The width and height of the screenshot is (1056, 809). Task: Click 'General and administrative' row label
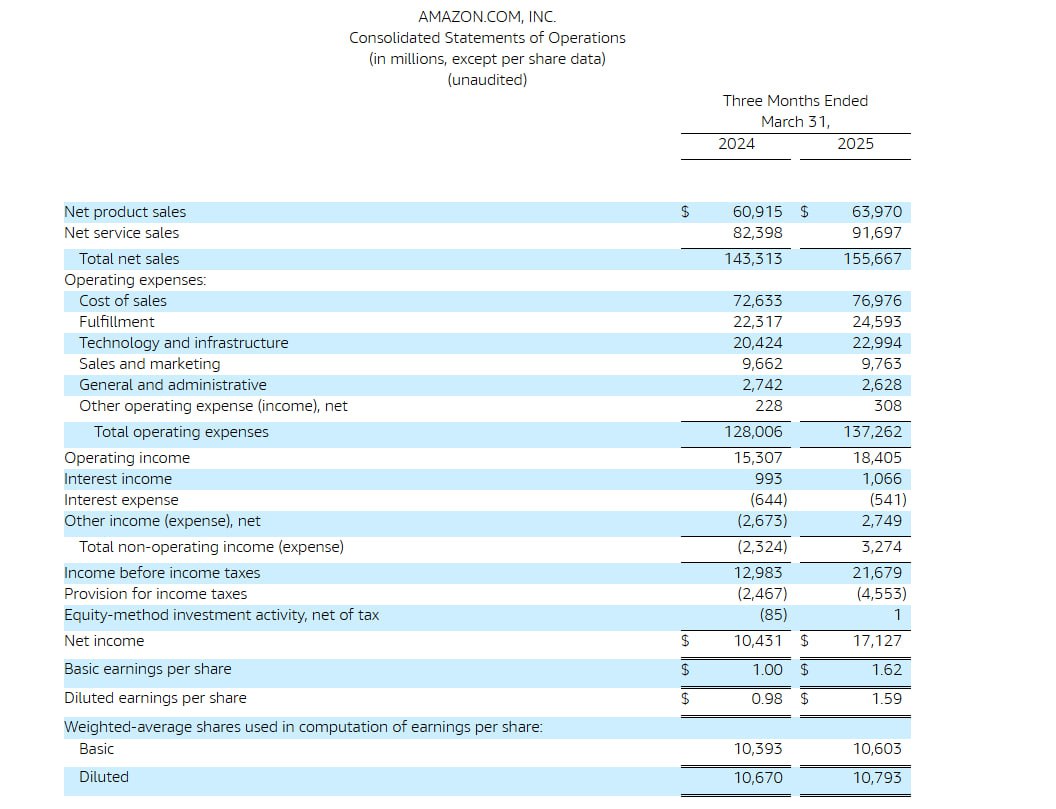172,385
